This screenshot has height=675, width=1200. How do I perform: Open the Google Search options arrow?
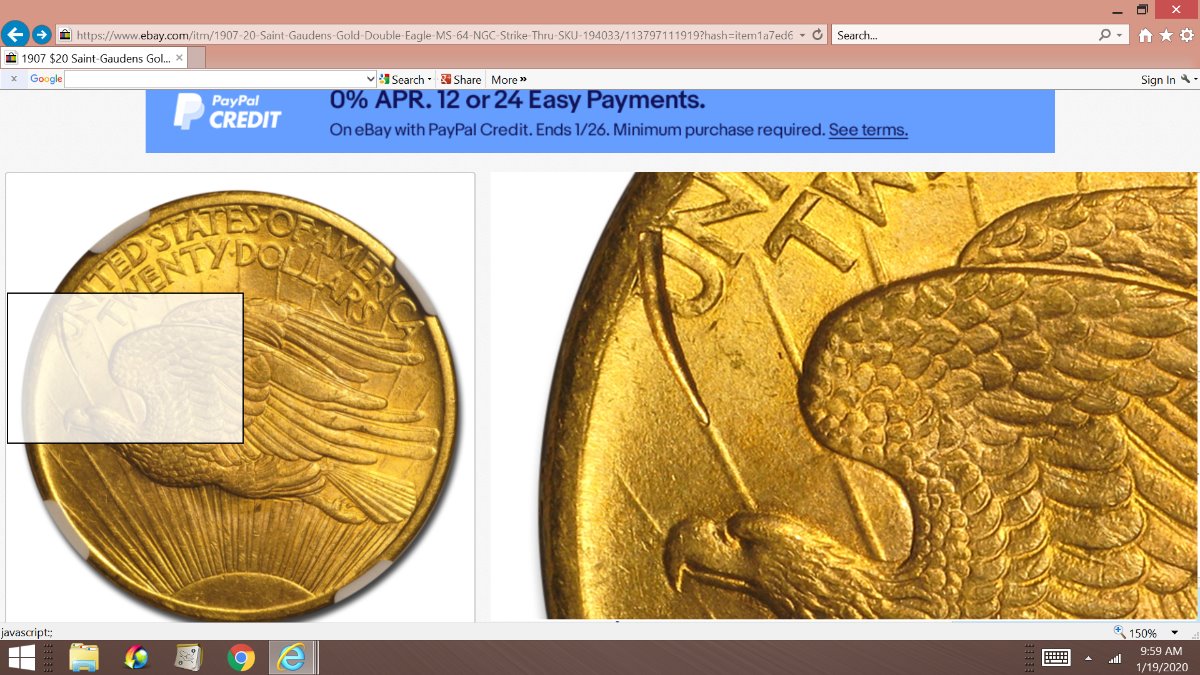point(430,79)
